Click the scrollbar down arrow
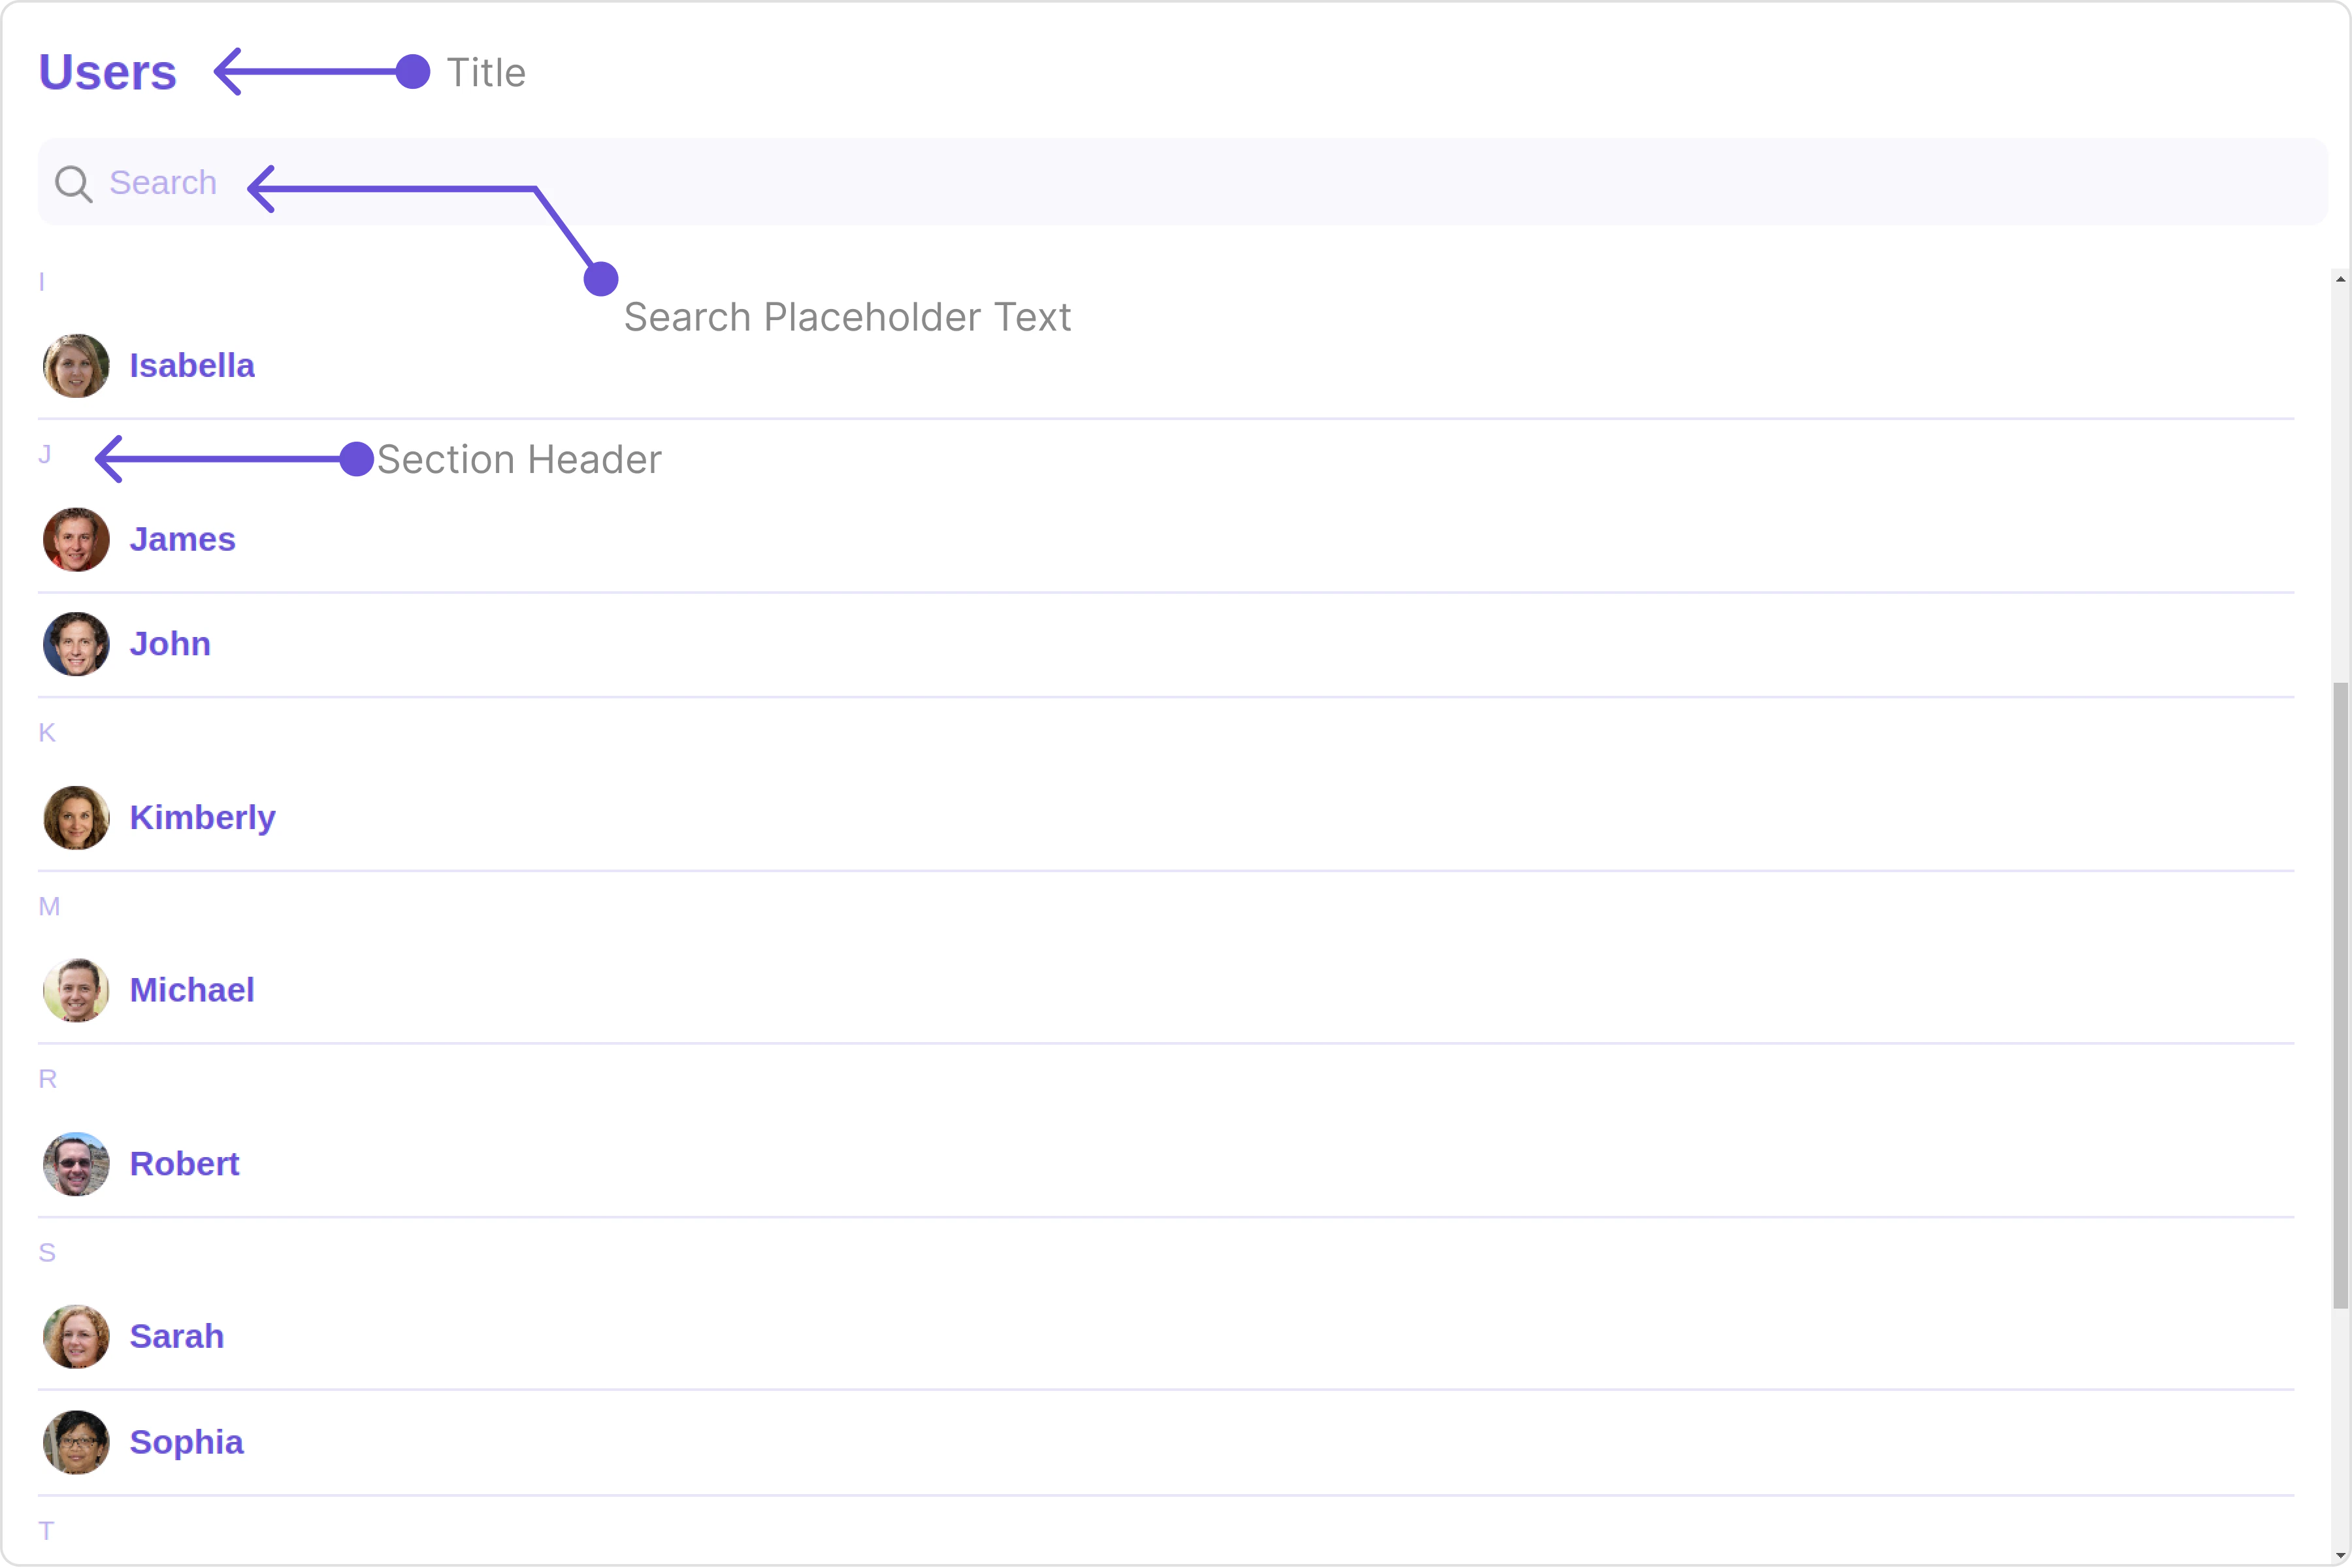 2340,1556
